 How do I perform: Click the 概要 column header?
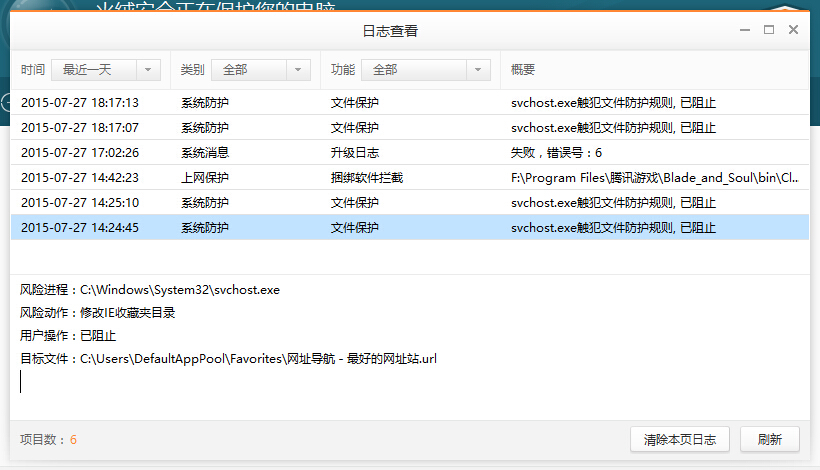point(523,70)
